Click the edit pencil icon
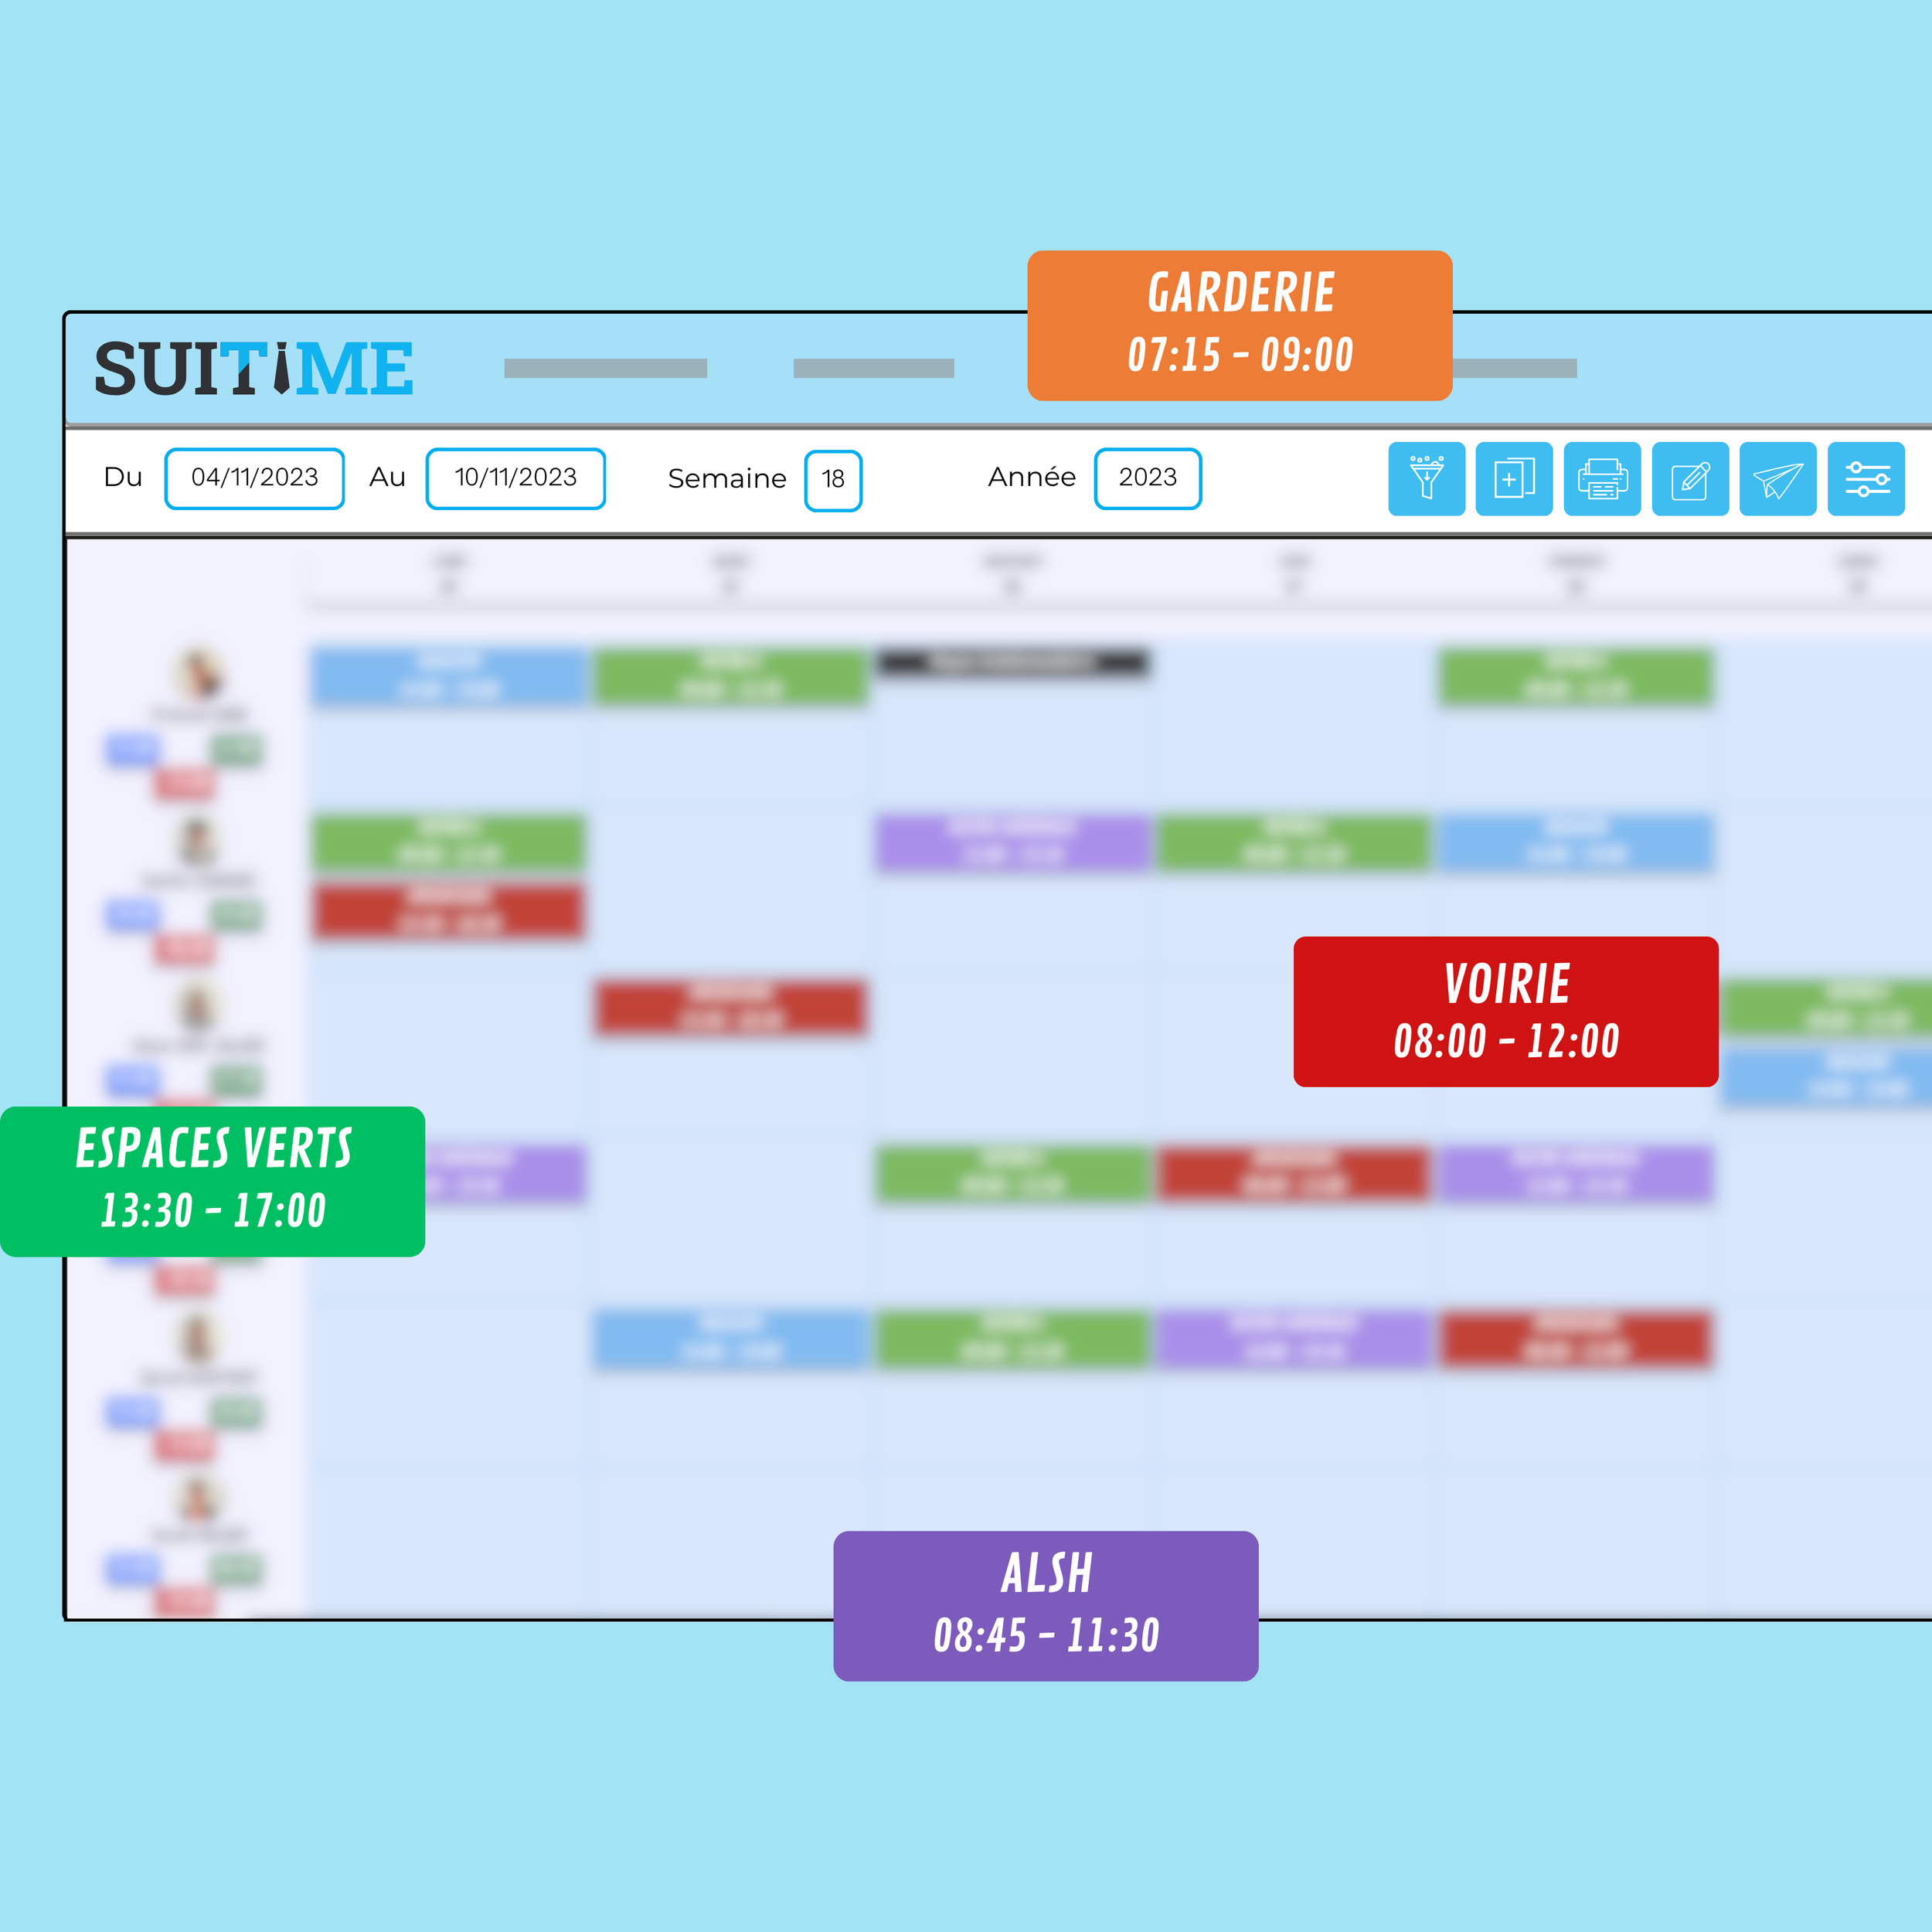This screenshot has height=1932, width=1932. [x=1690, y=479]
